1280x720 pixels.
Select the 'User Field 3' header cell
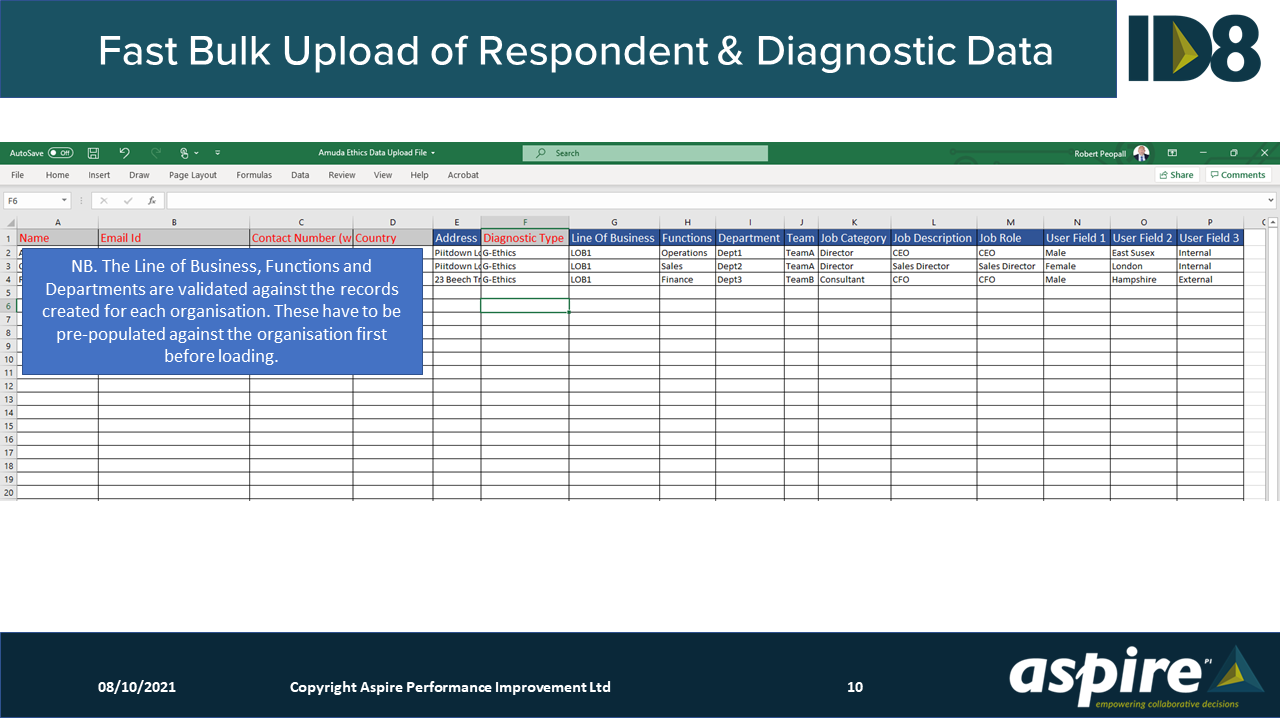(1210, 238)
